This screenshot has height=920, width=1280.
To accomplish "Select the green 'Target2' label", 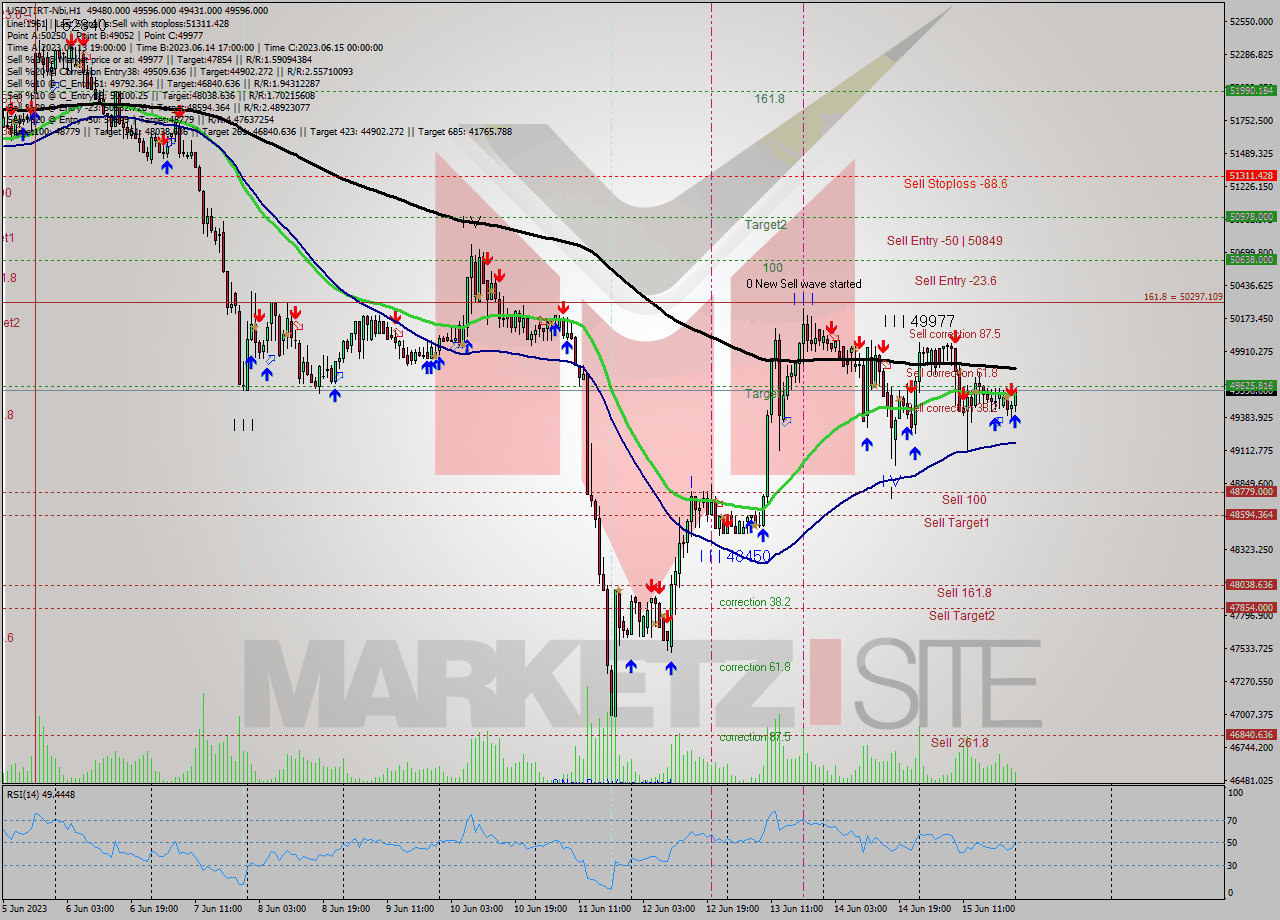I will coord(766,225).
